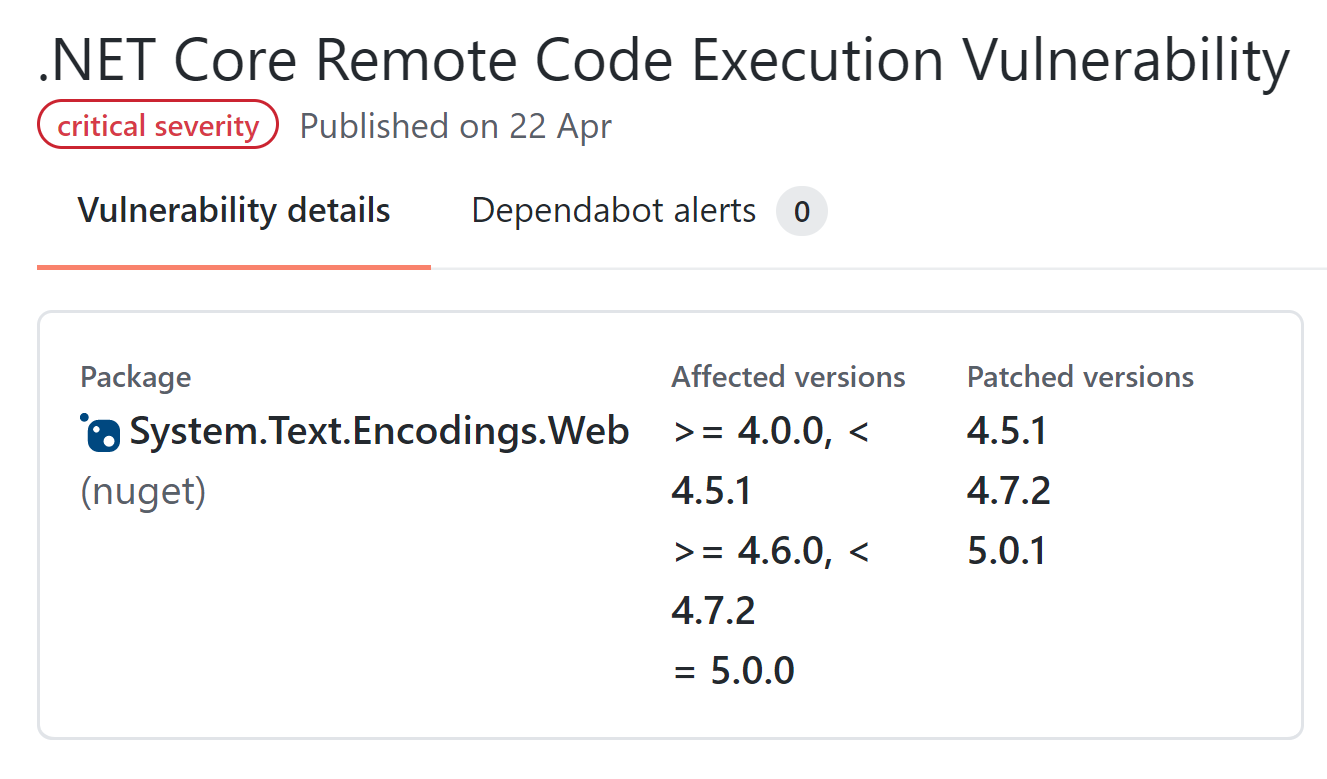Switch to the Vulnerability details tab

coord(234,211)
